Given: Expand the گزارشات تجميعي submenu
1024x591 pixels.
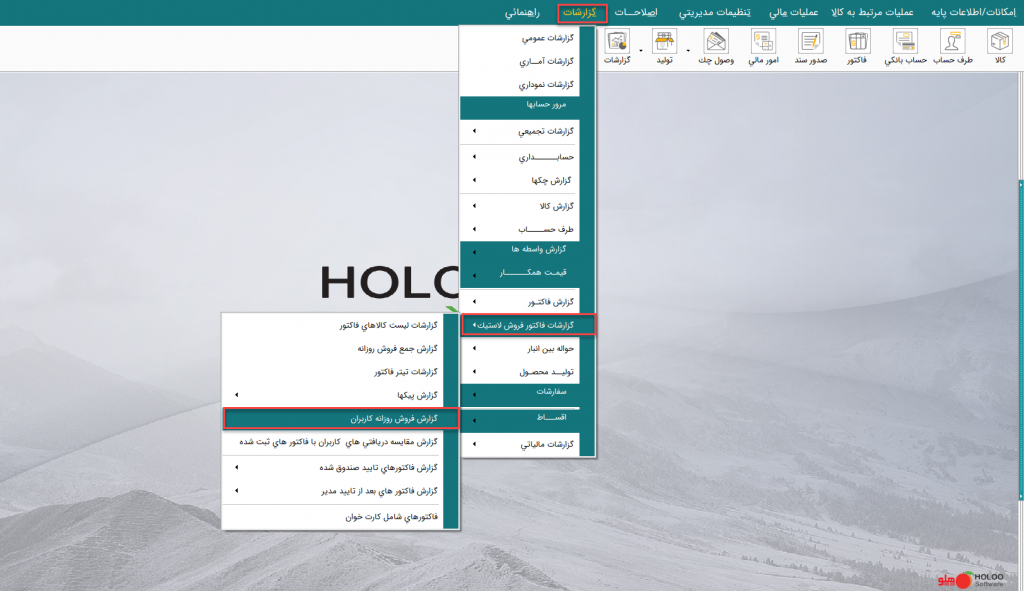Looking at the screenshot, I should pyautogui.click(x=519, y=131).
